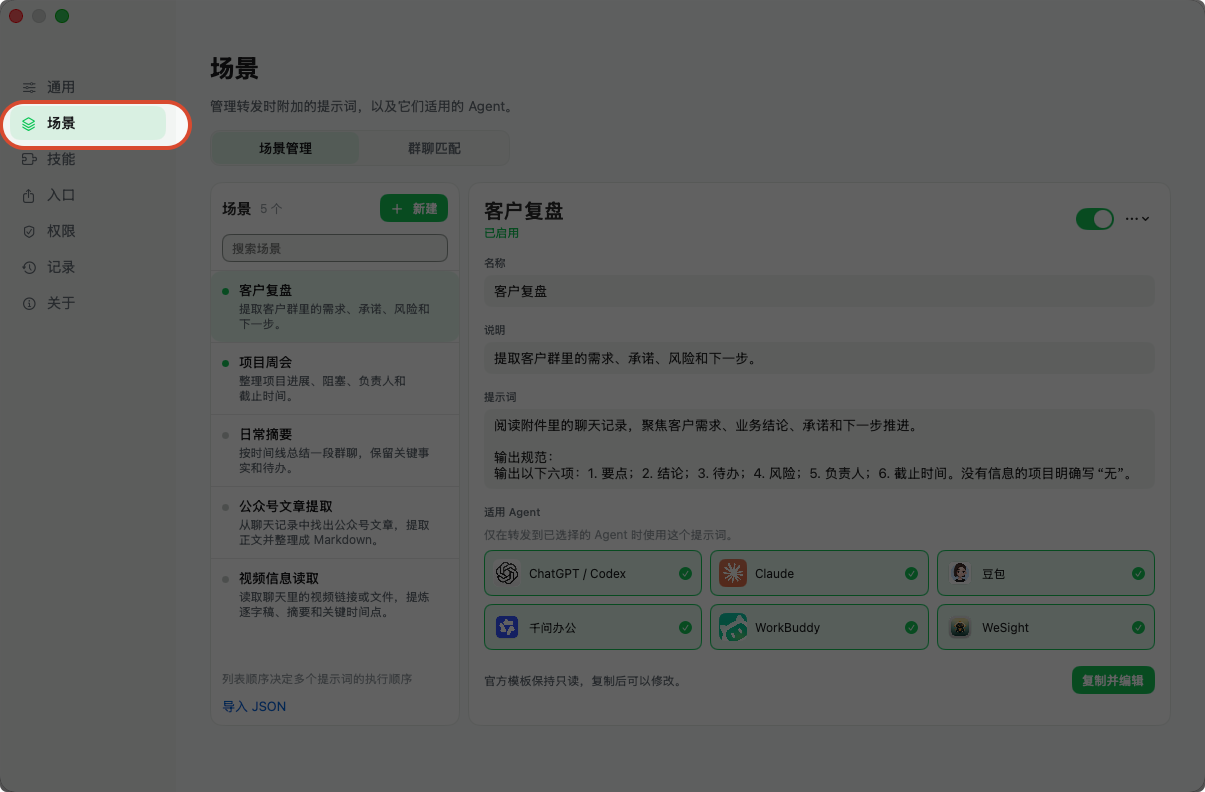
Task: Click the 复制并编辑 button
Action: (1113, 681)
